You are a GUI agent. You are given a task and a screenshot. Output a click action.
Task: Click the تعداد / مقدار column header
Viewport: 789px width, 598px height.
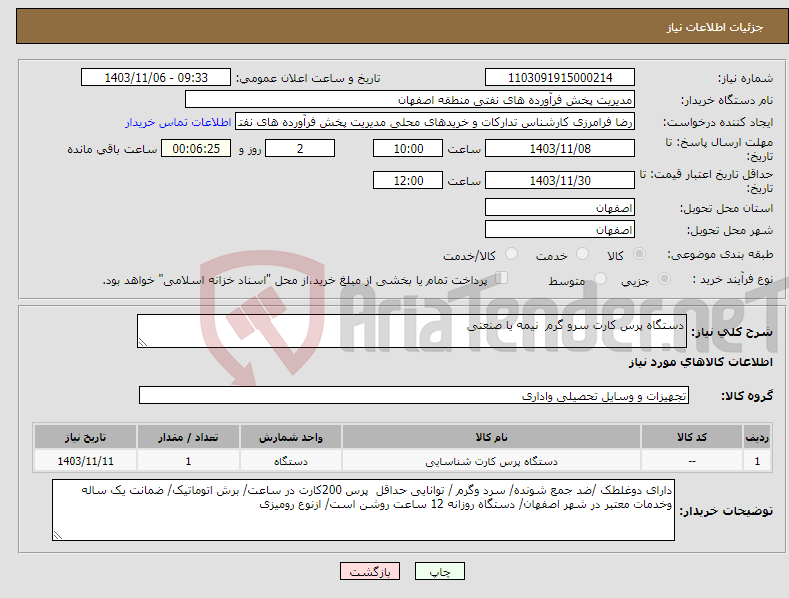[188, 437]
